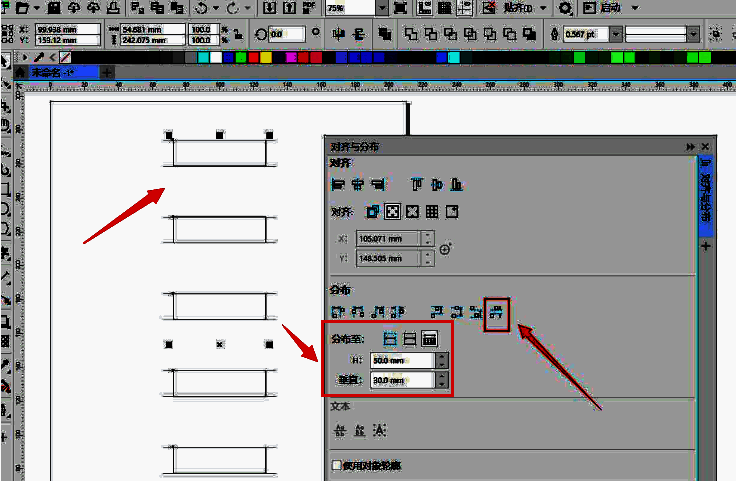This screenshot has width=736, height=481.
Task: Select distribute to object spacing option
Action: pos(429,339)
